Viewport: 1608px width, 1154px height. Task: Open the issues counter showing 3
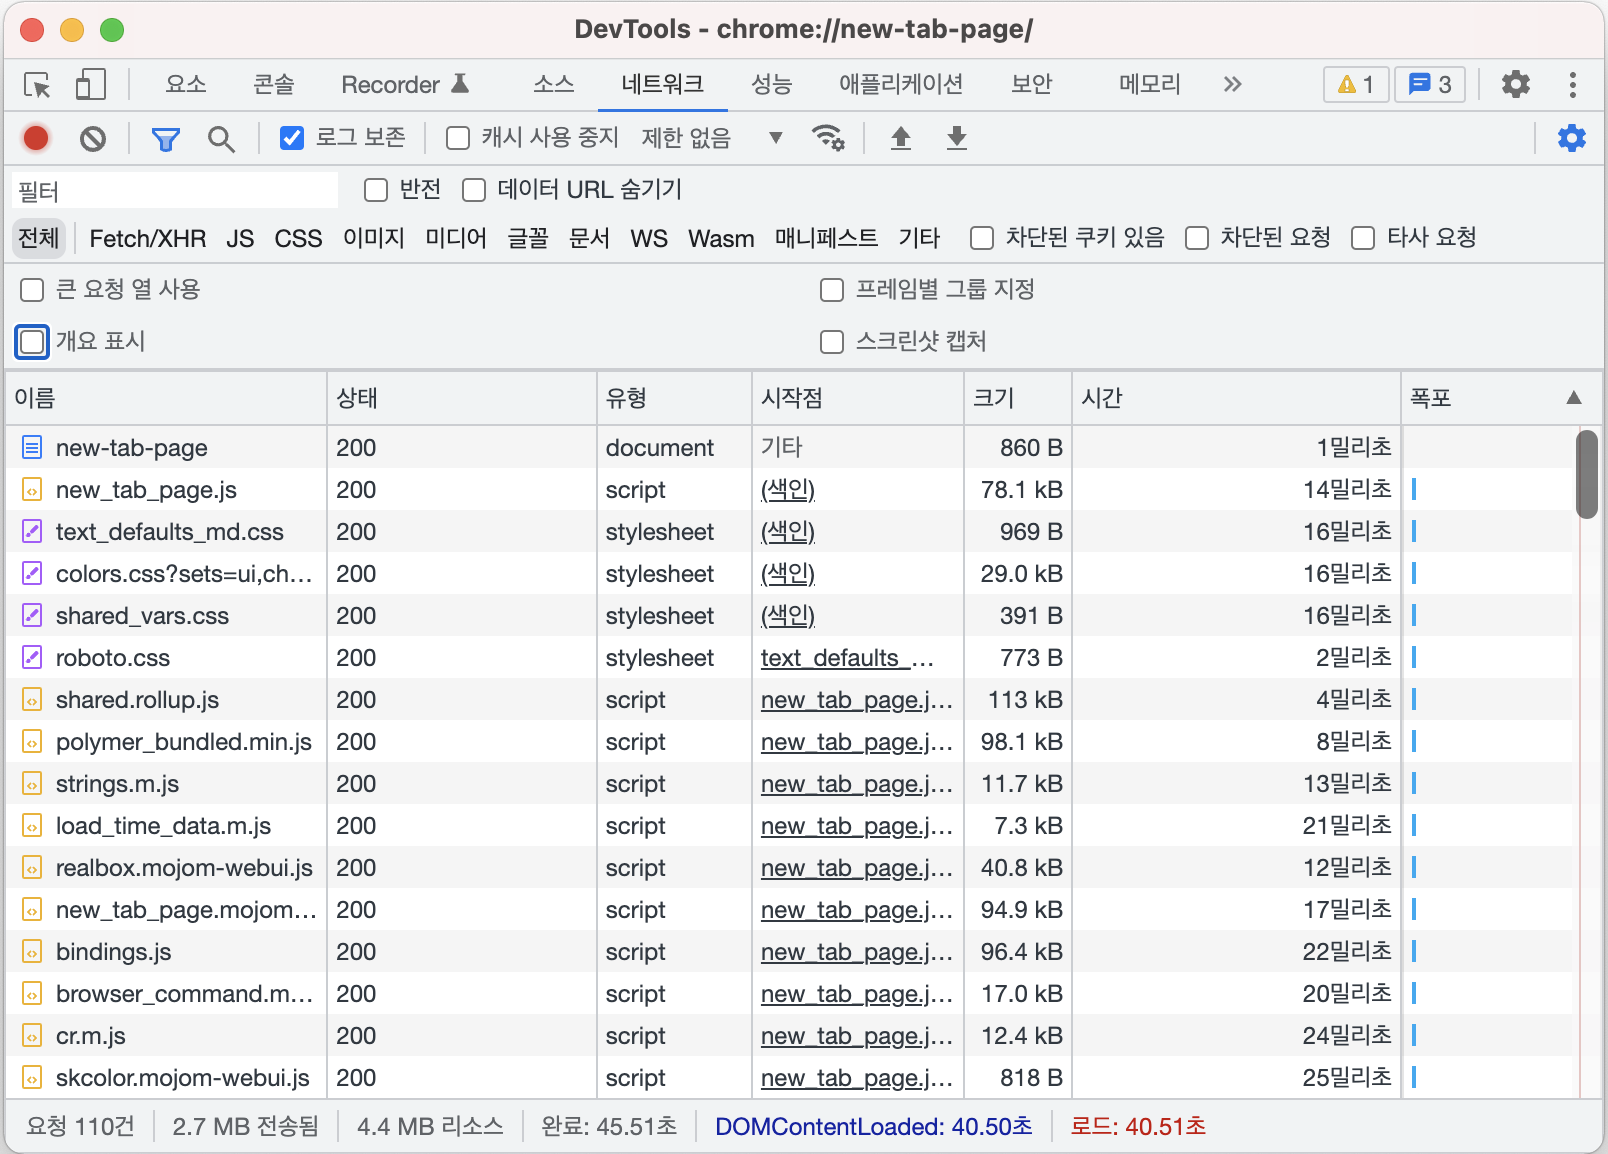point(1430,85)
